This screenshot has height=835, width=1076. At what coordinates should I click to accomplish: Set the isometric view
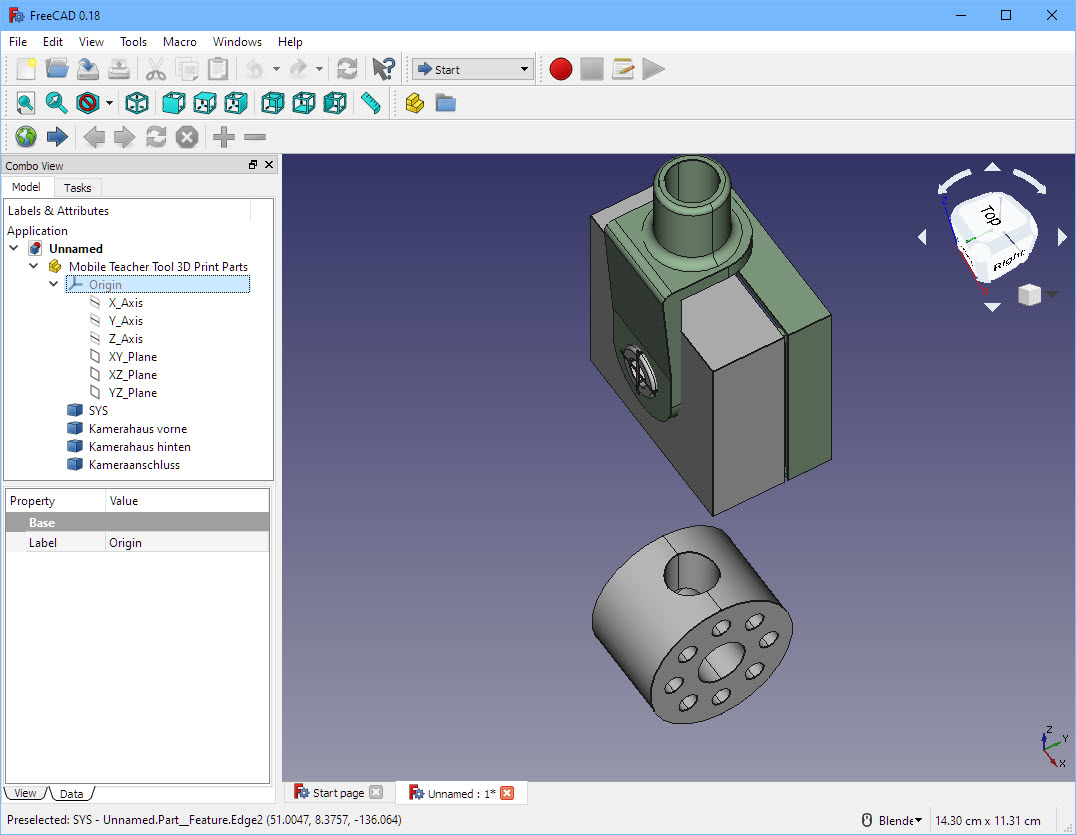tap(137, 102)
